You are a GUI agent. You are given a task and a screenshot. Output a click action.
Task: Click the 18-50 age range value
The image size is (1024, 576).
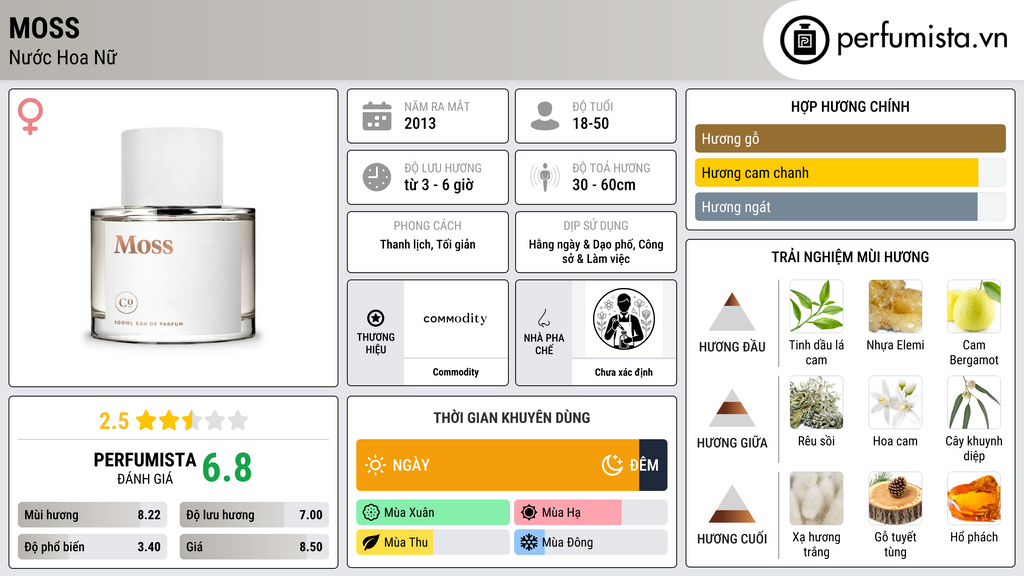[x=590, y=123]
